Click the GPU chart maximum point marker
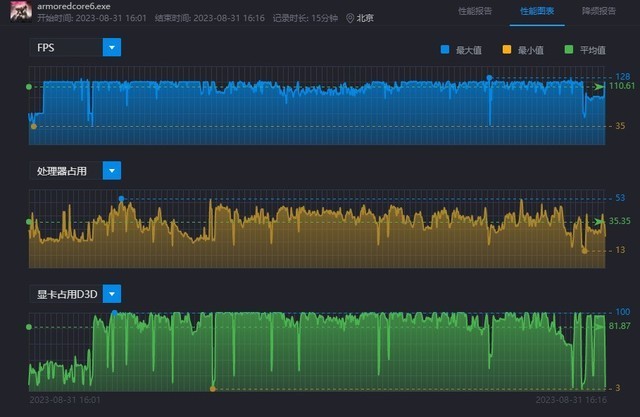Viewport: 640px width, 417px height. tap(115, 313)
